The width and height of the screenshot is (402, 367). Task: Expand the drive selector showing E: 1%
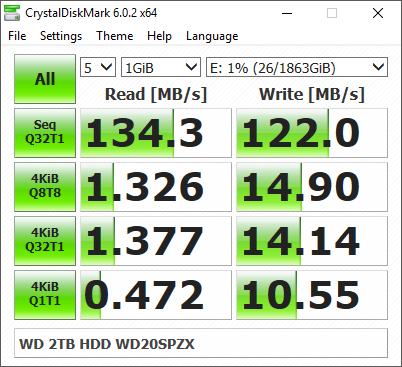pos(297,67)
